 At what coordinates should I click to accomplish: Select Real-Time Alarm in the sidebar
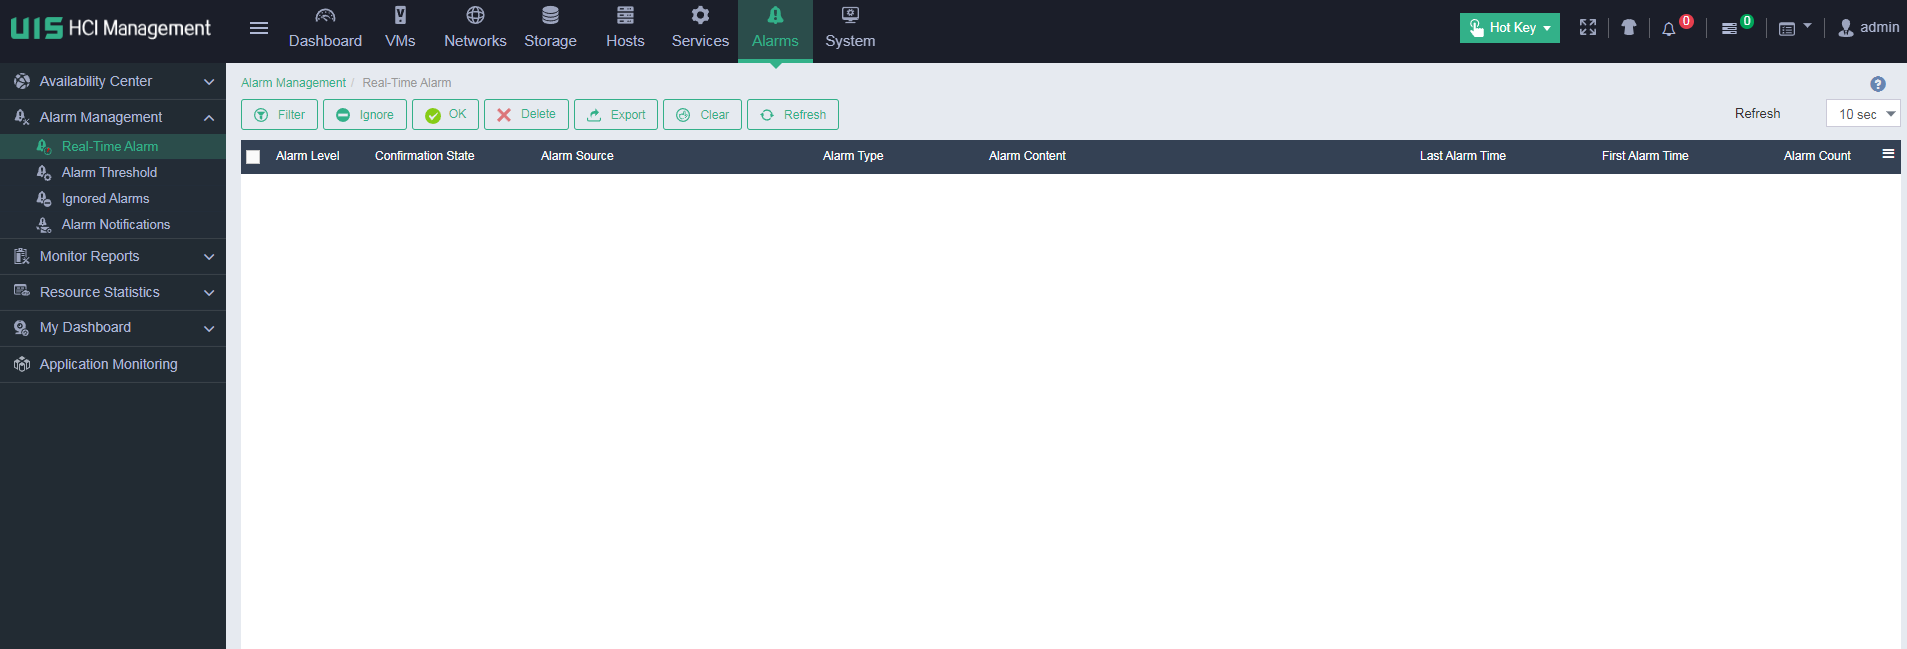pyautogui.click(x=113, y=146)
